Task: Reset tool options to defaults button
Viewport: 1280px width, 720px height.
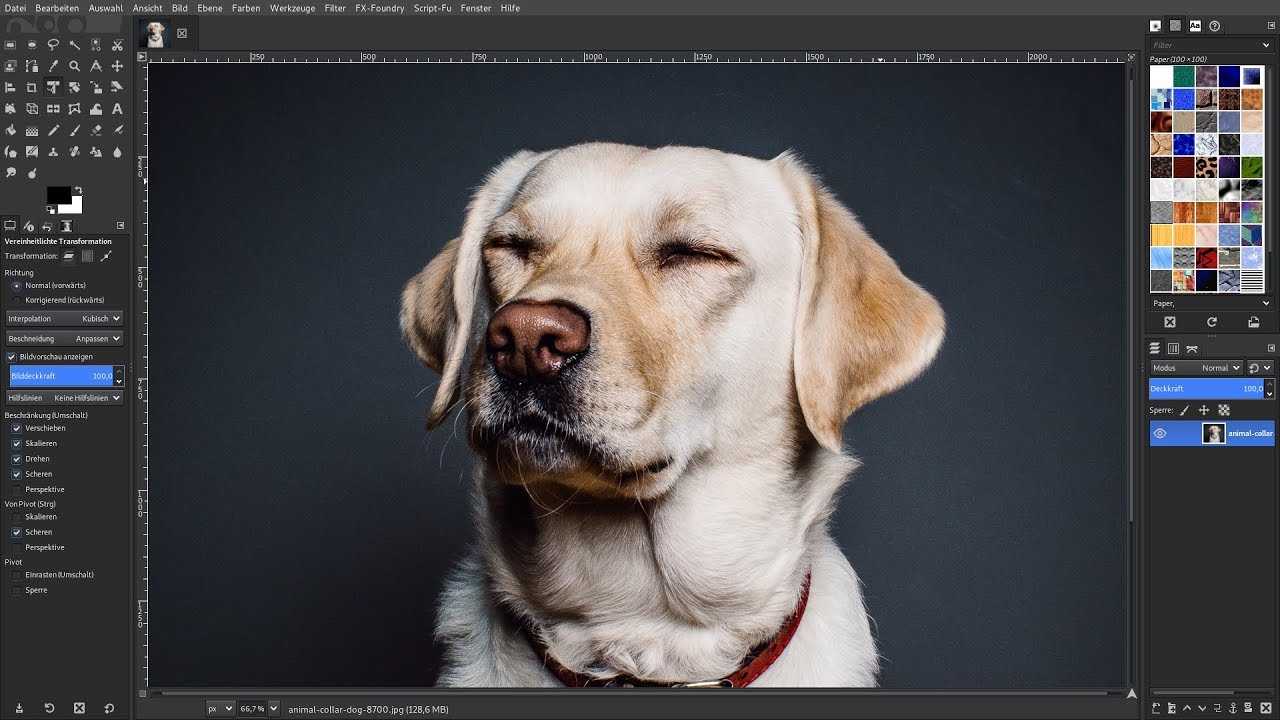Action: coord(109,708)
